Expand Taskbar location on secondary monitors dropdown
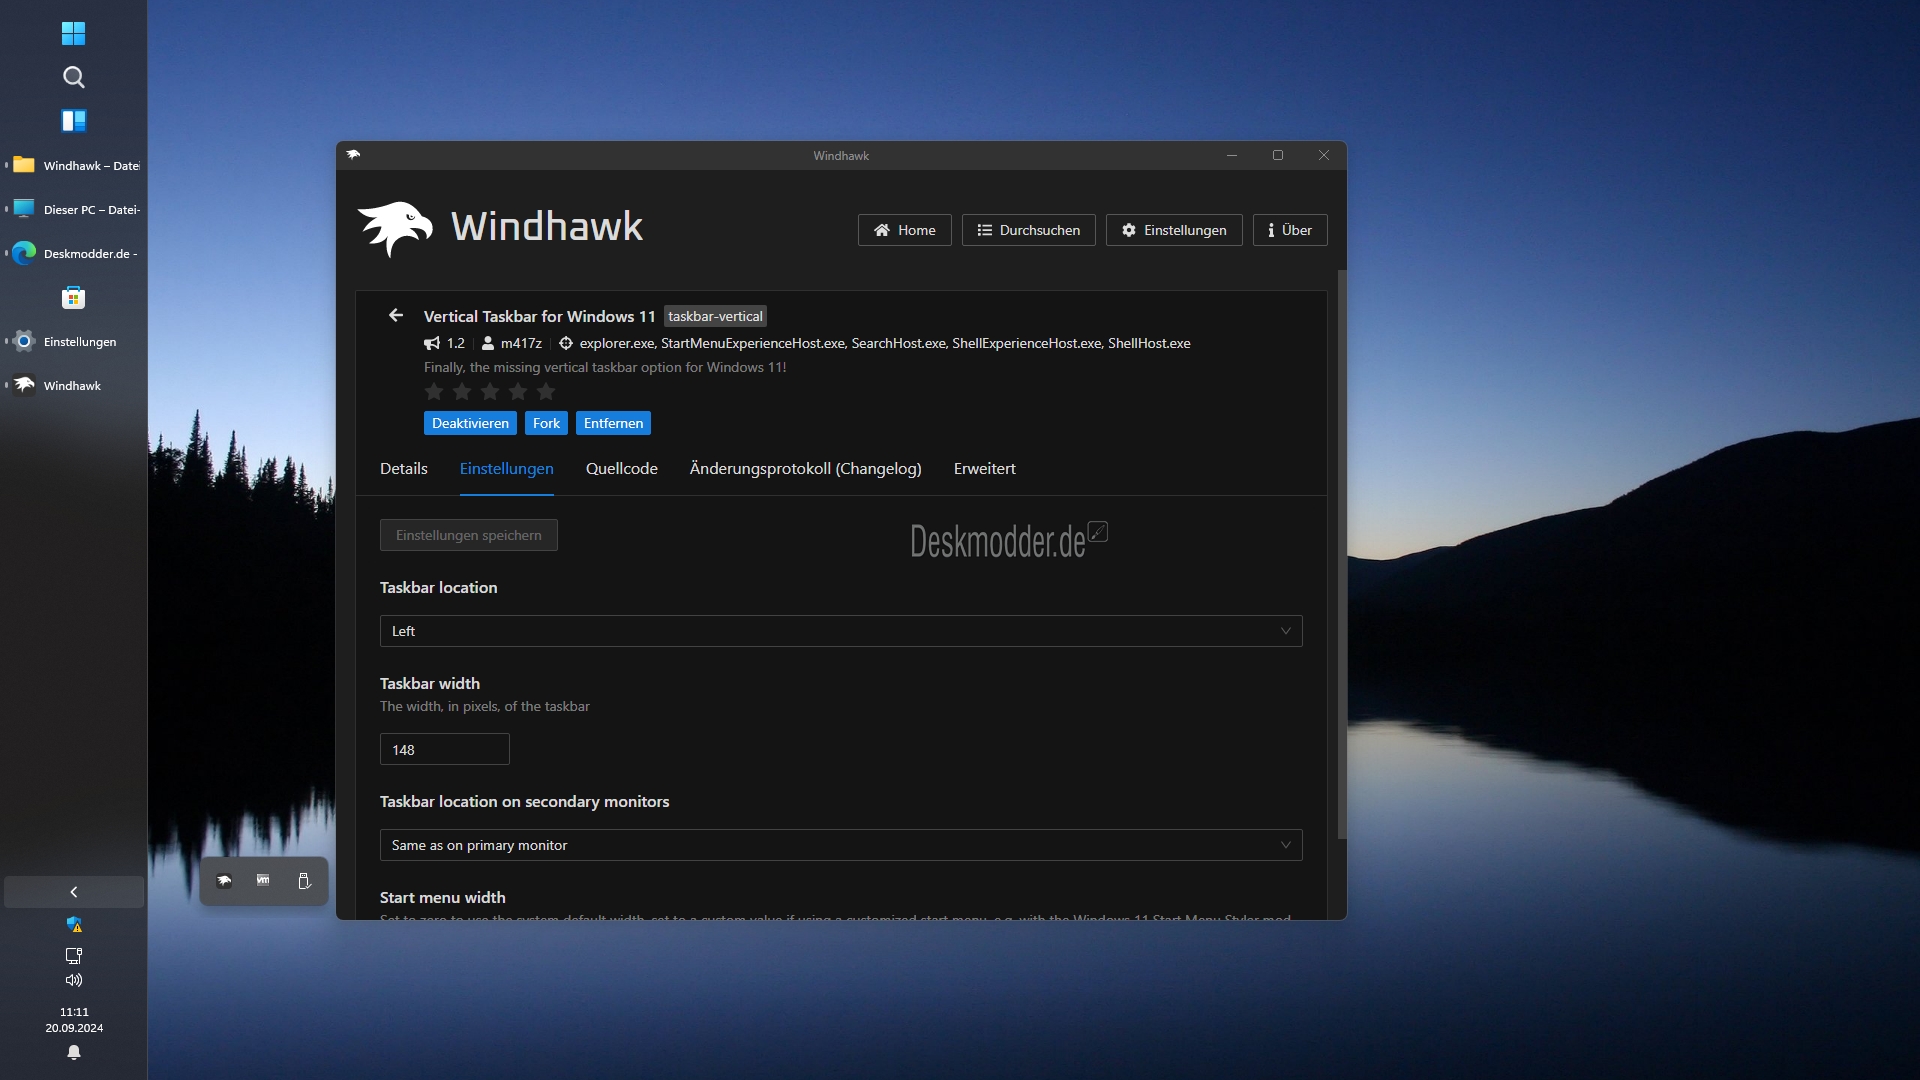1920x1080 pixels. coord(841,845)
